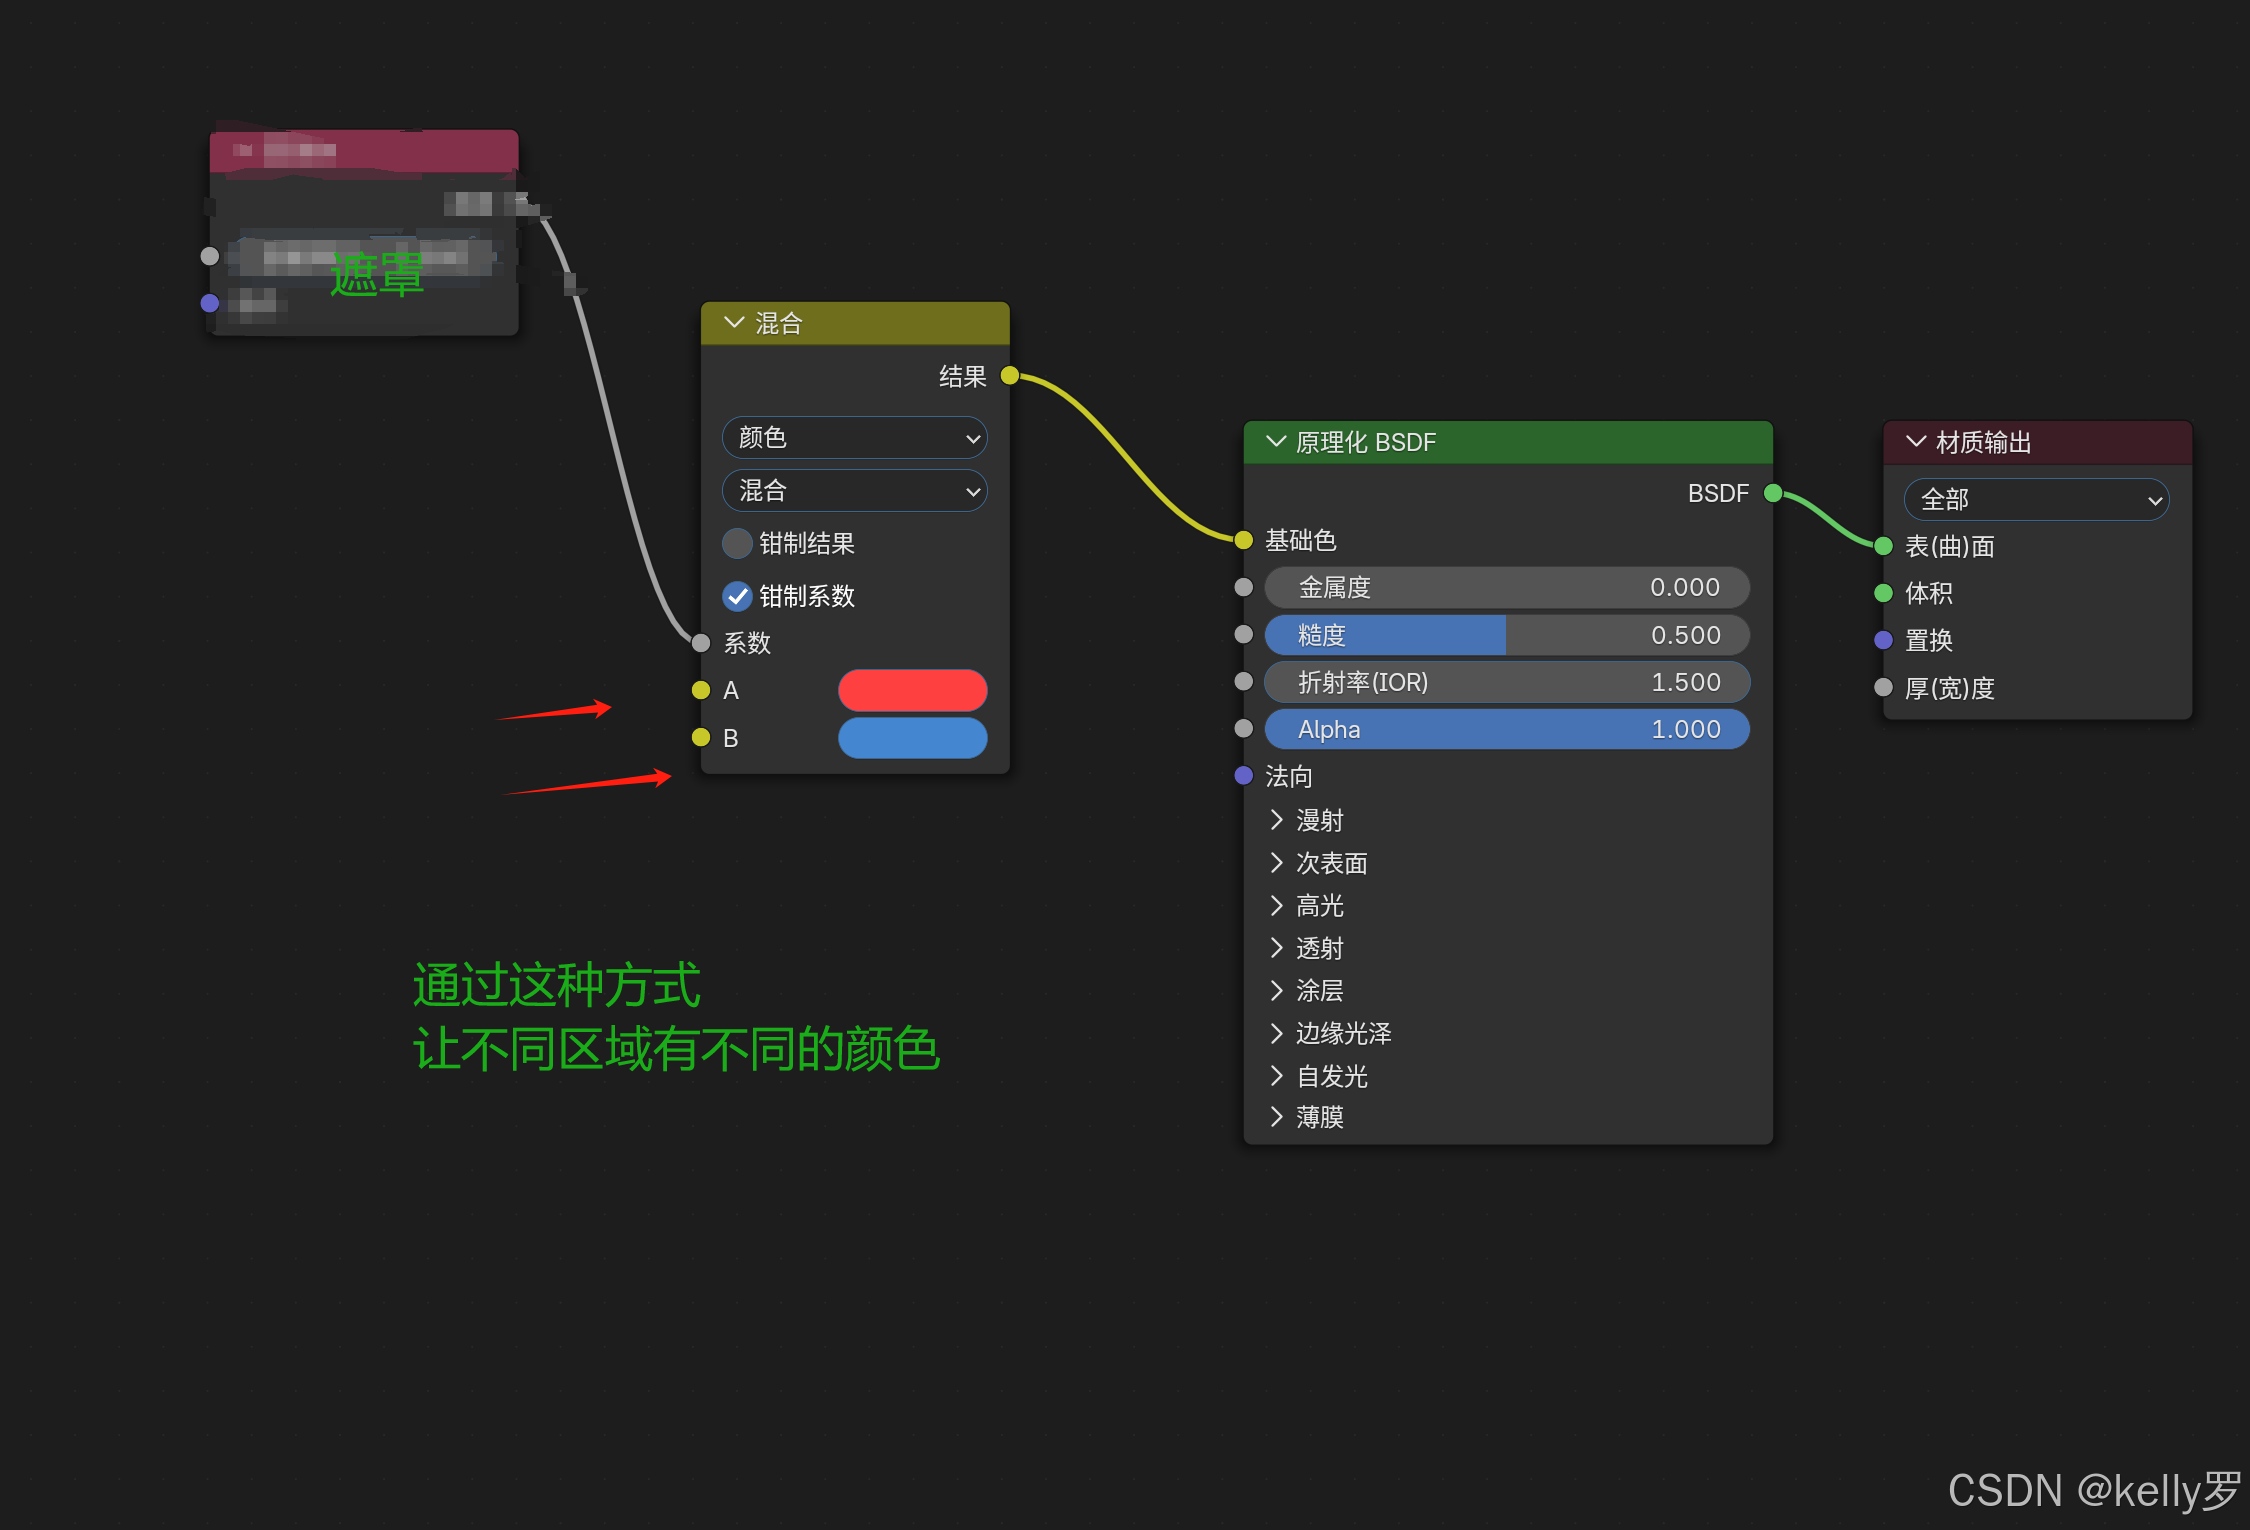2250x1530 pixels.
Task: Click the purple 法向 input socket
Action: click(x=1244, y=776)
